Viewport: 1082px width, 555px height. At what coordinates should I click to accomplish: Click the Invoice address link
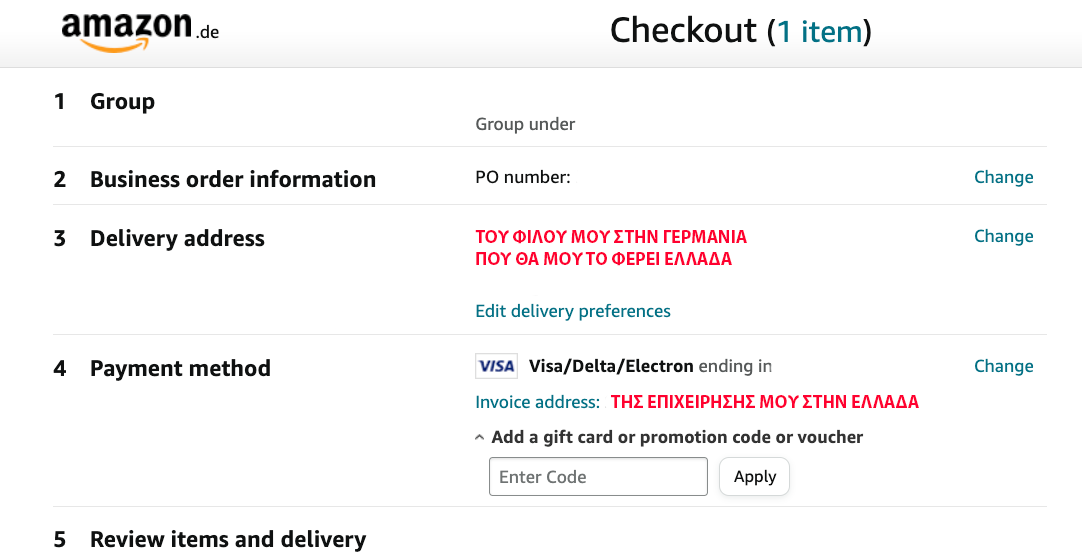pos(538,402)
